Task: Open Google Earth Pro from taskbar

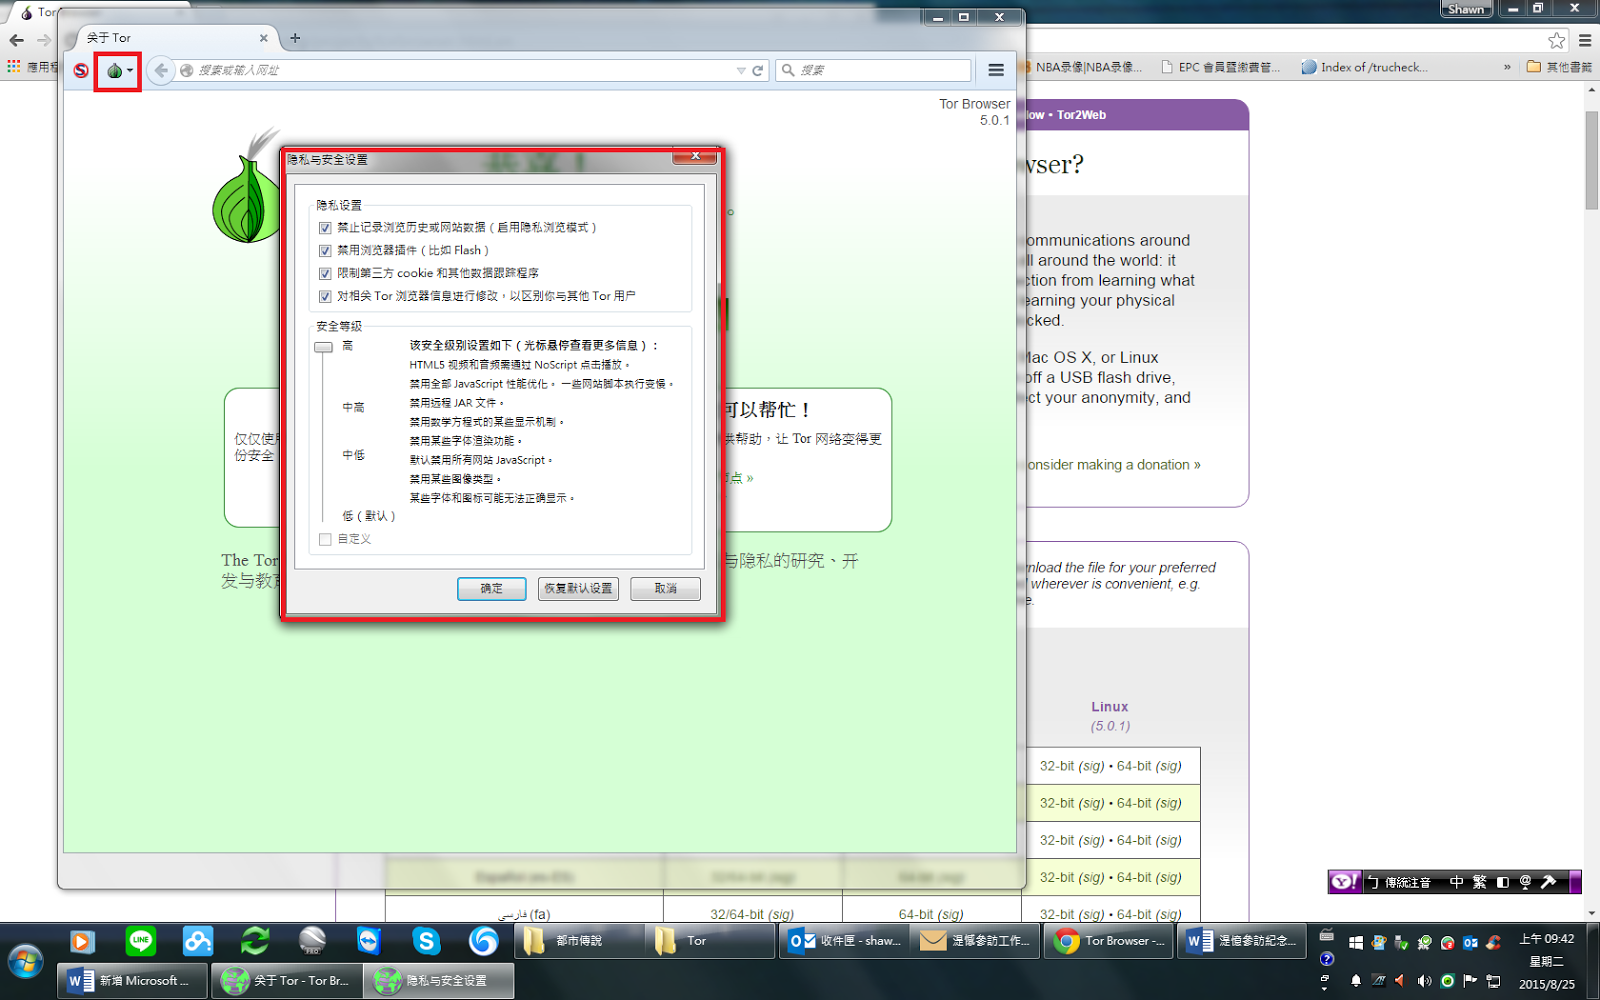Action: pyautogui.click(x=312, y=941)
